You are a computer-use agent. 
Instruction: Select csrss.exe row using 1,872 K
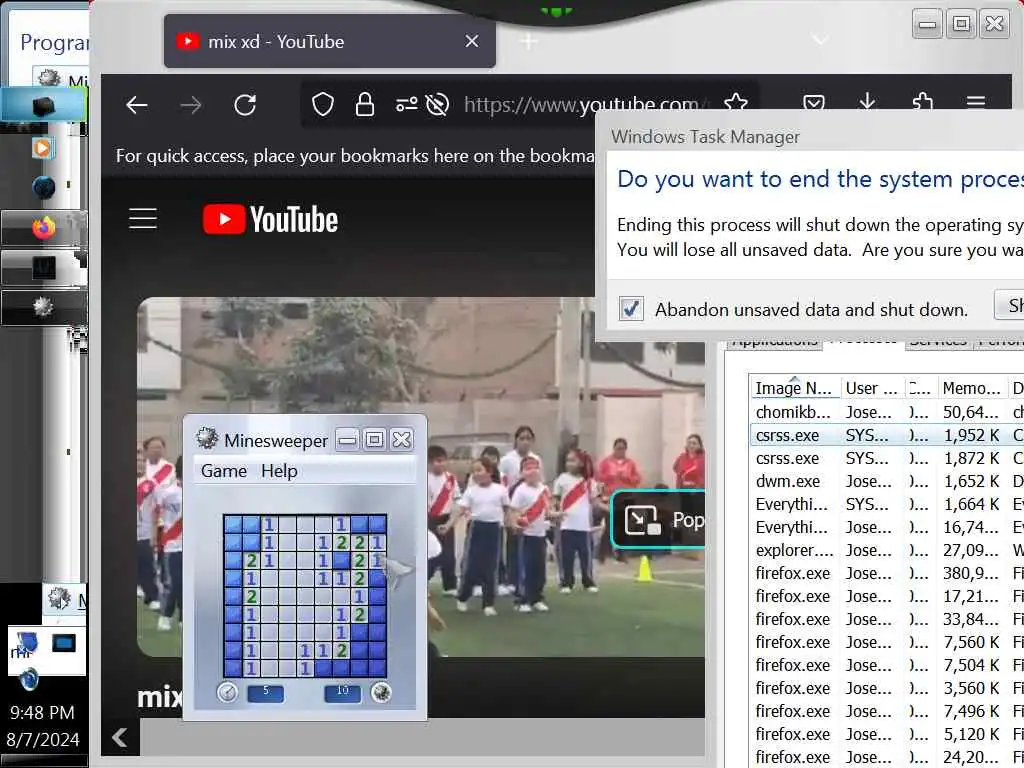[887, 458]
